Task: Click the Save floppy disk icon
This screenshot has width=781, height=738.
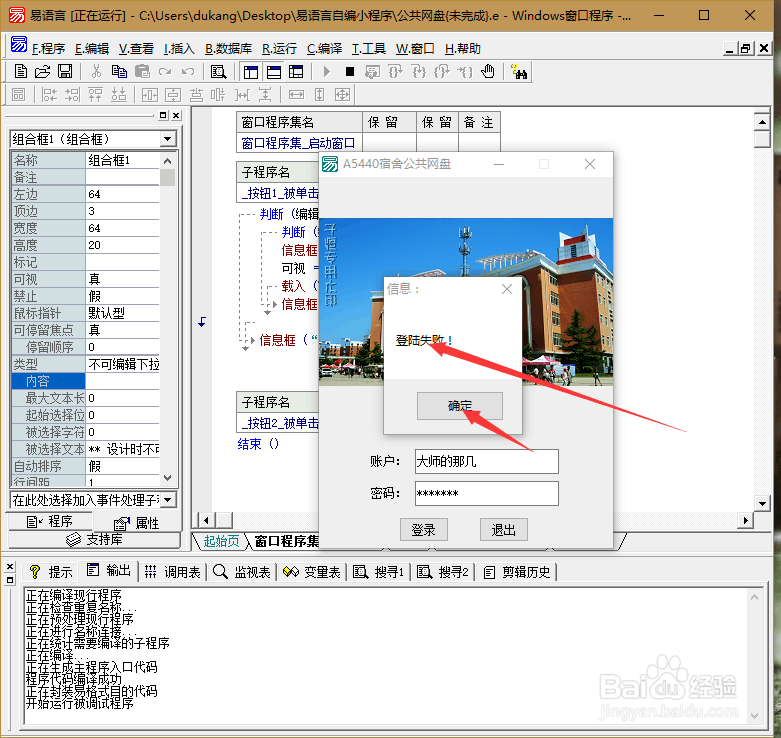Action: coord(65,72)
